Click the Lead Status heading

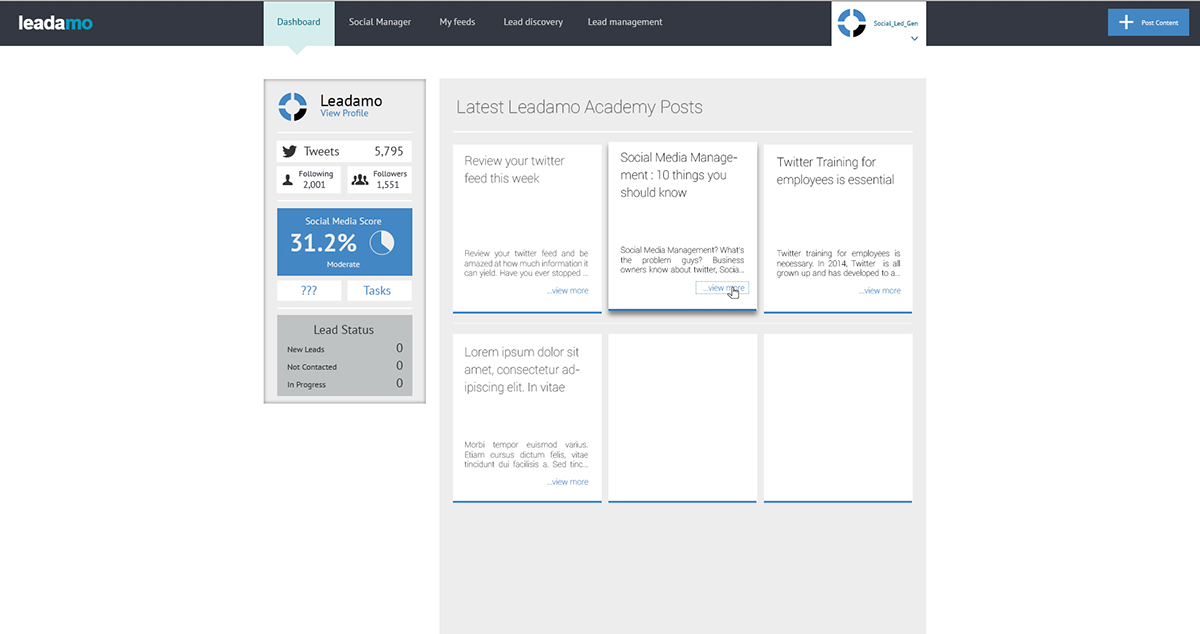pos(344,329)
